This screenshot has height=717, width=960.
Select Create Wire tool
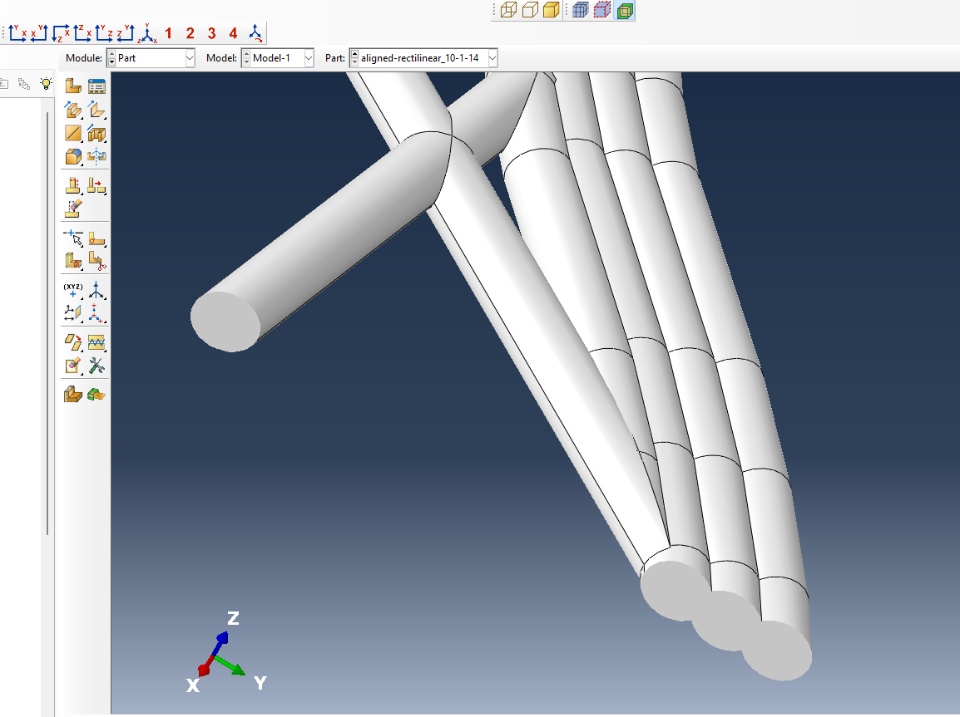pyautogui.click(x=73, y=133)
